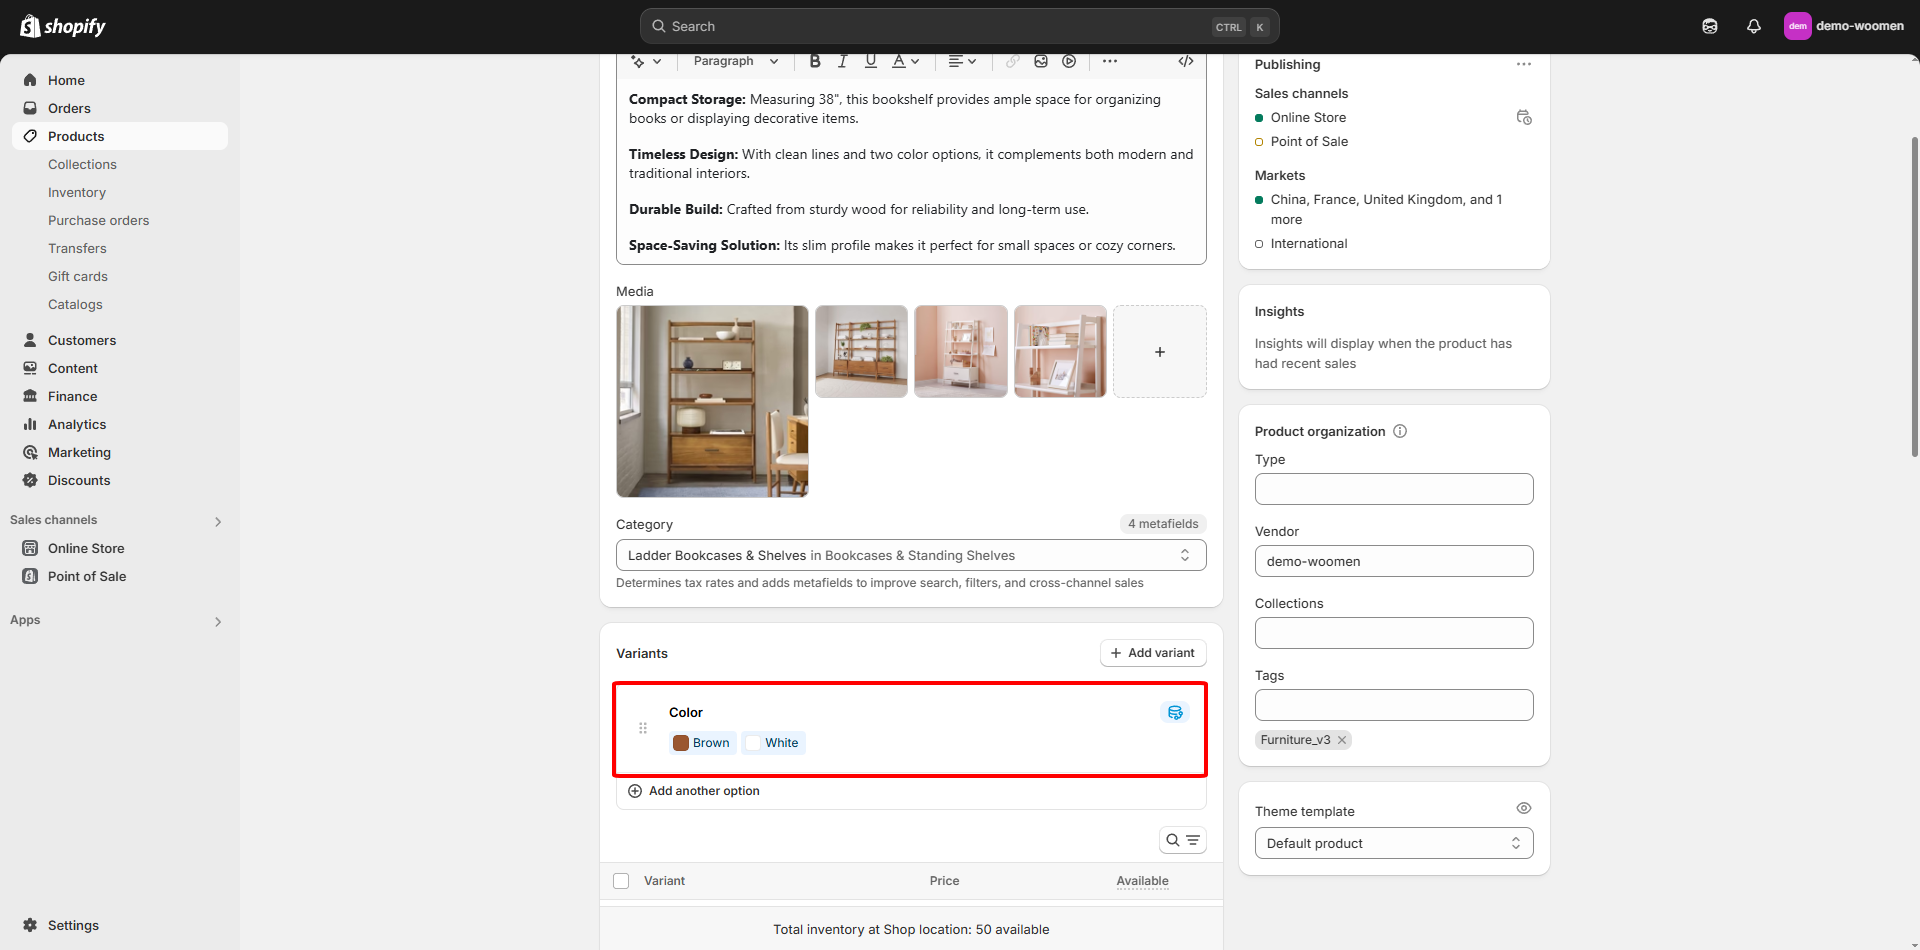
Task: Toggle bold formatting in the description toolbar
Action: tap(815, 61)
